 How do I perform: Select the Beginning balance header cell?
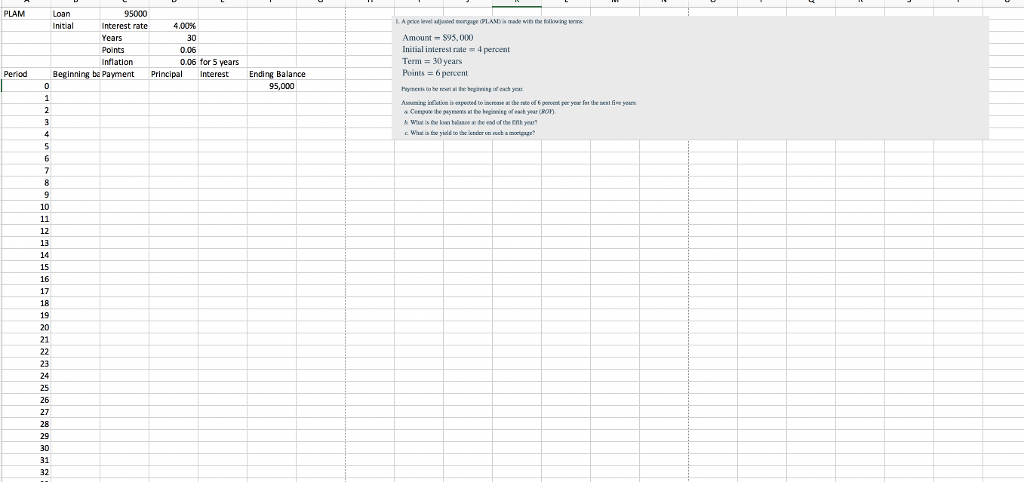[x=75, y=74]
